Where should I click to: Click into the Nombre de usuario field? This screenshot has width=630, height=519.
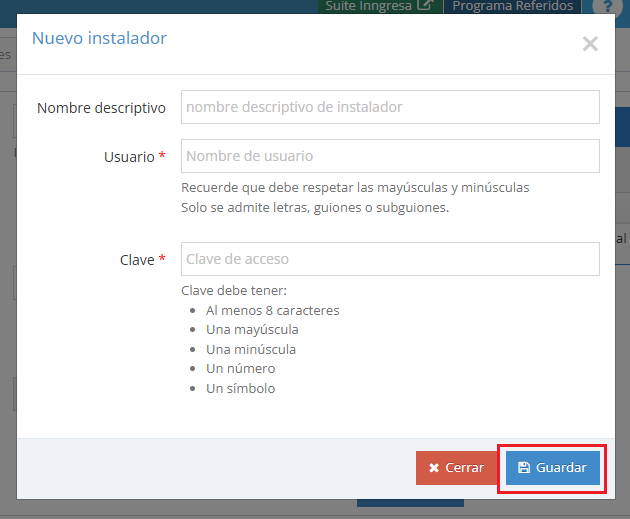(390, 156)
